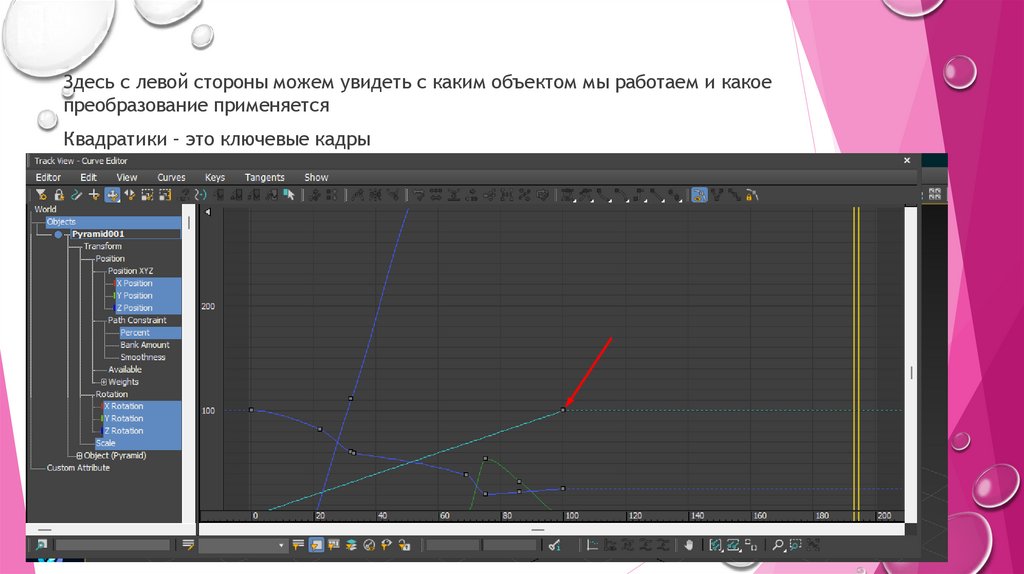Click the four-square layout icon at the toolbar's right end

click(x=935, y=194)
